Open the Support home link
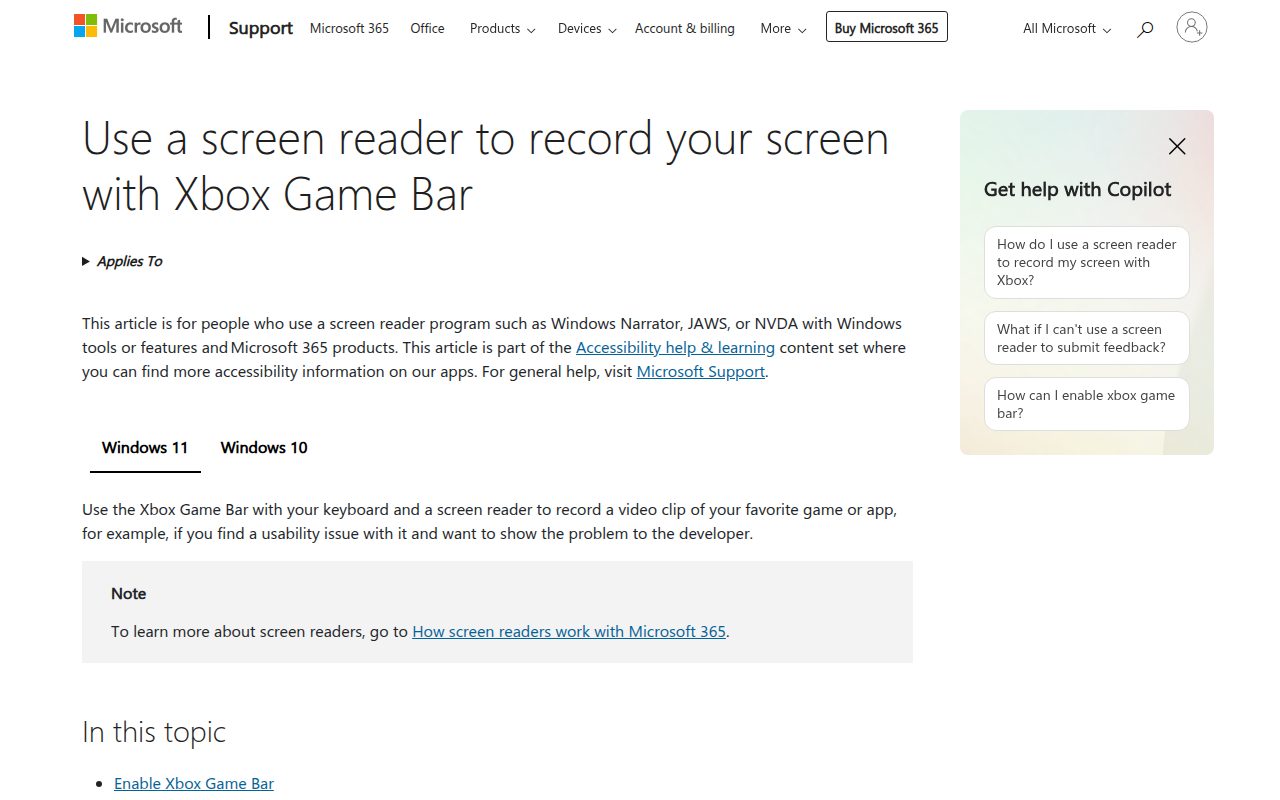Viewport: 1280px width, 800px height. (260, 28)
